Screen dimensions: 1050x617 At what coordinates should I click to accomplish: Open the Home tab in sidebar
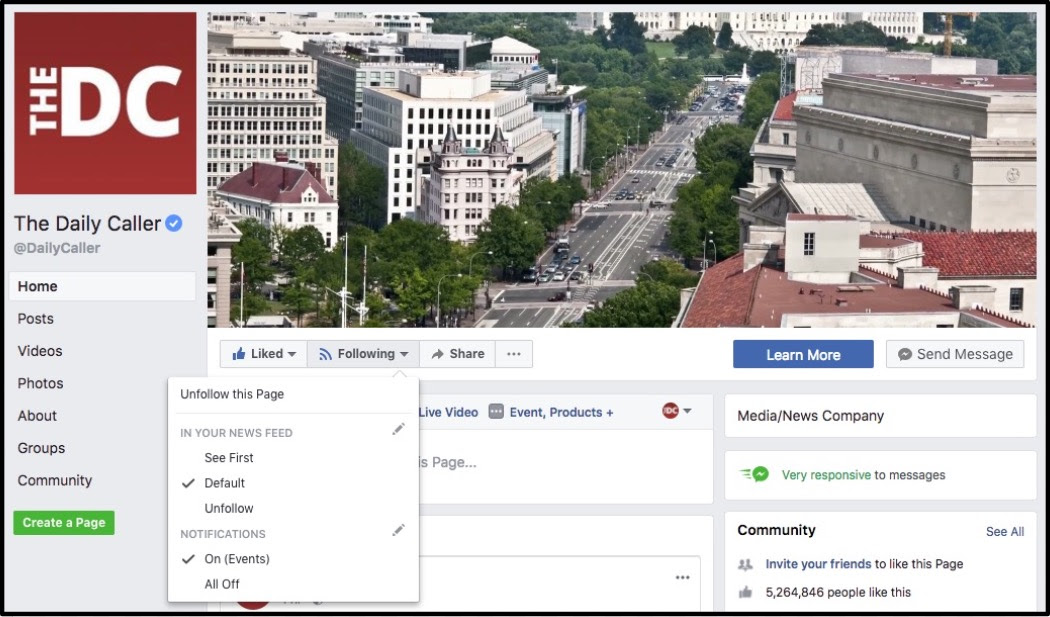[102, 286]
